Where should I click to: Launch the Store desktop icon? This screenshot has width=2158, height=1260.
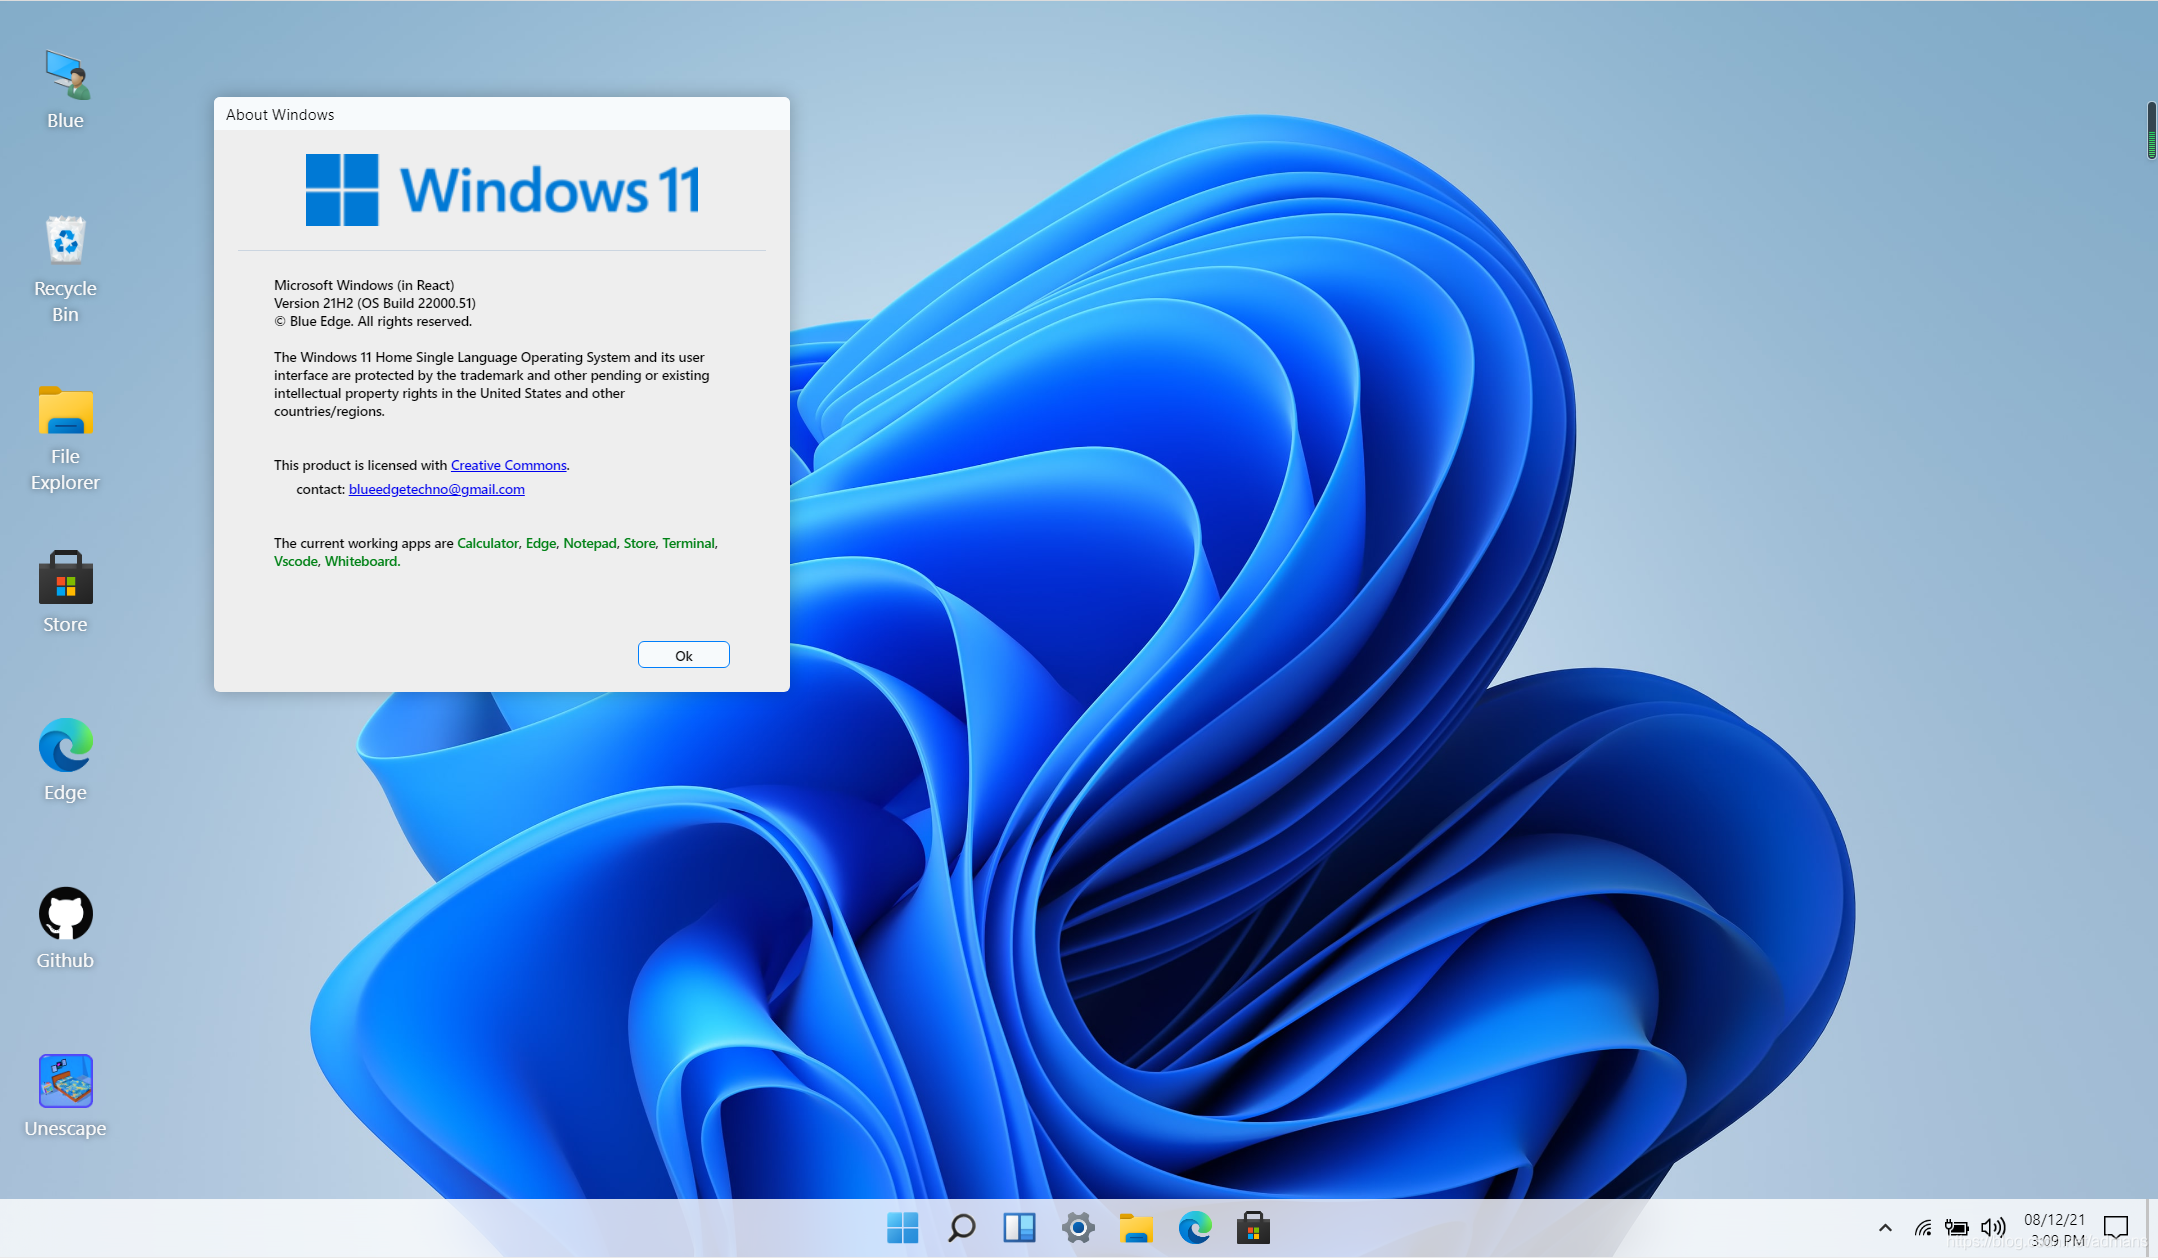tap(66, 592)
